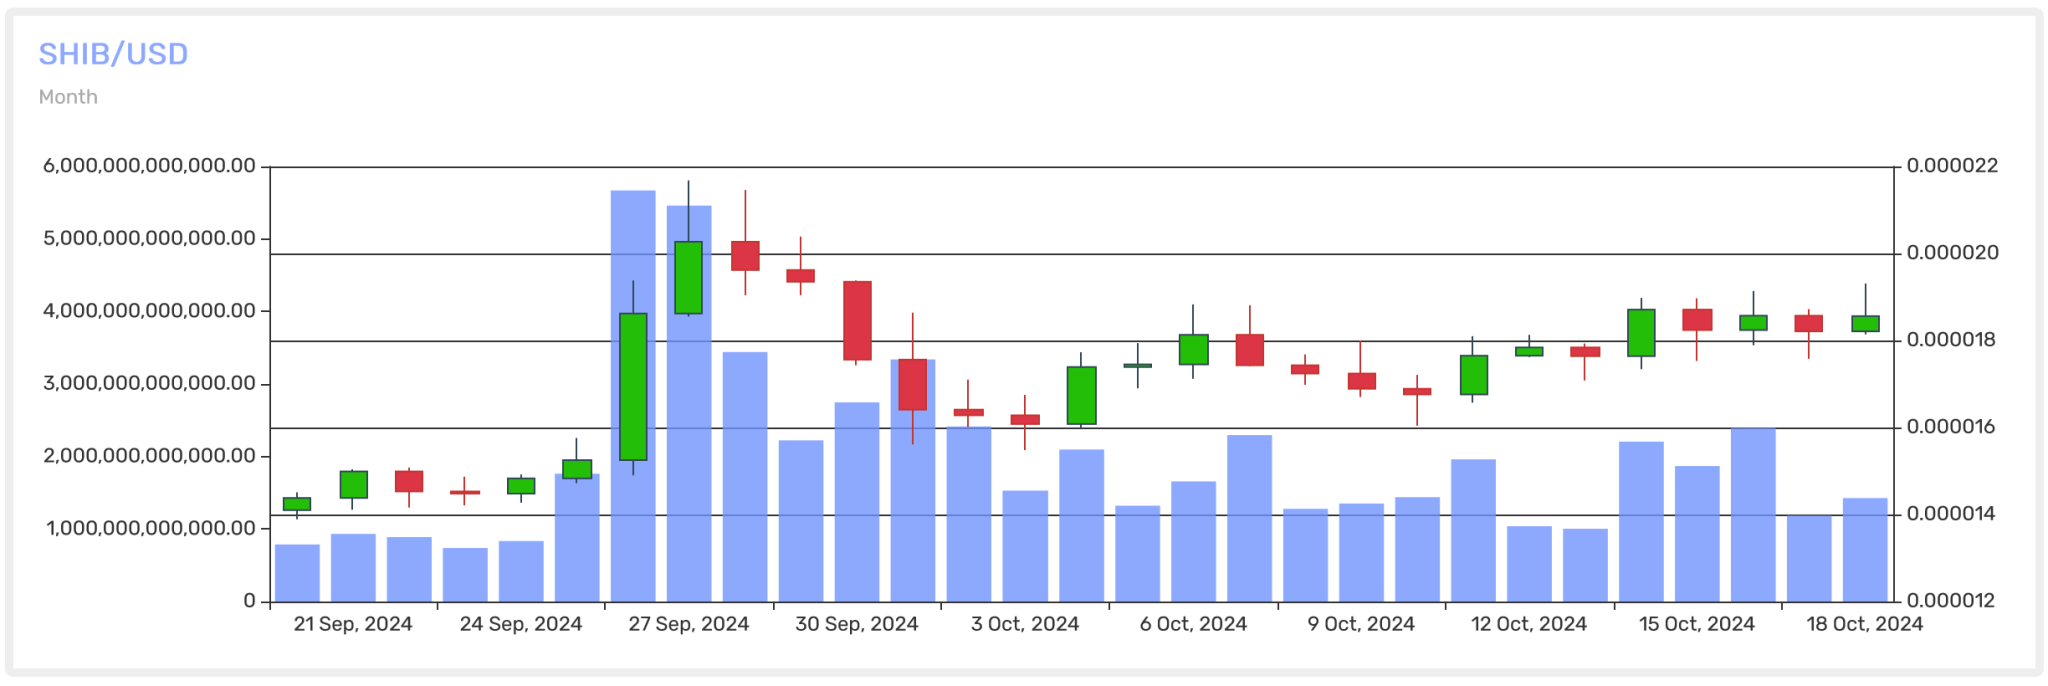
Task: Select the green candle above 18 Oct
Action: click(1865, 323)
